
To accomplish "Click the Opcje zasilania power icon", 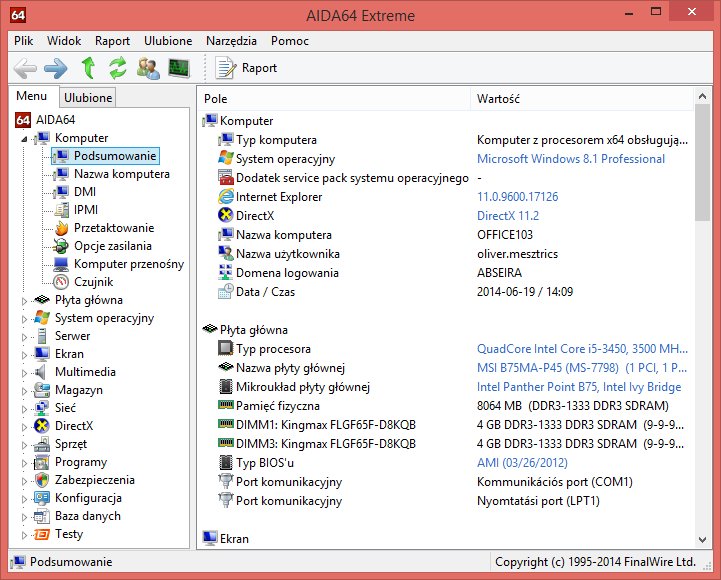I will tap(61, 246).
